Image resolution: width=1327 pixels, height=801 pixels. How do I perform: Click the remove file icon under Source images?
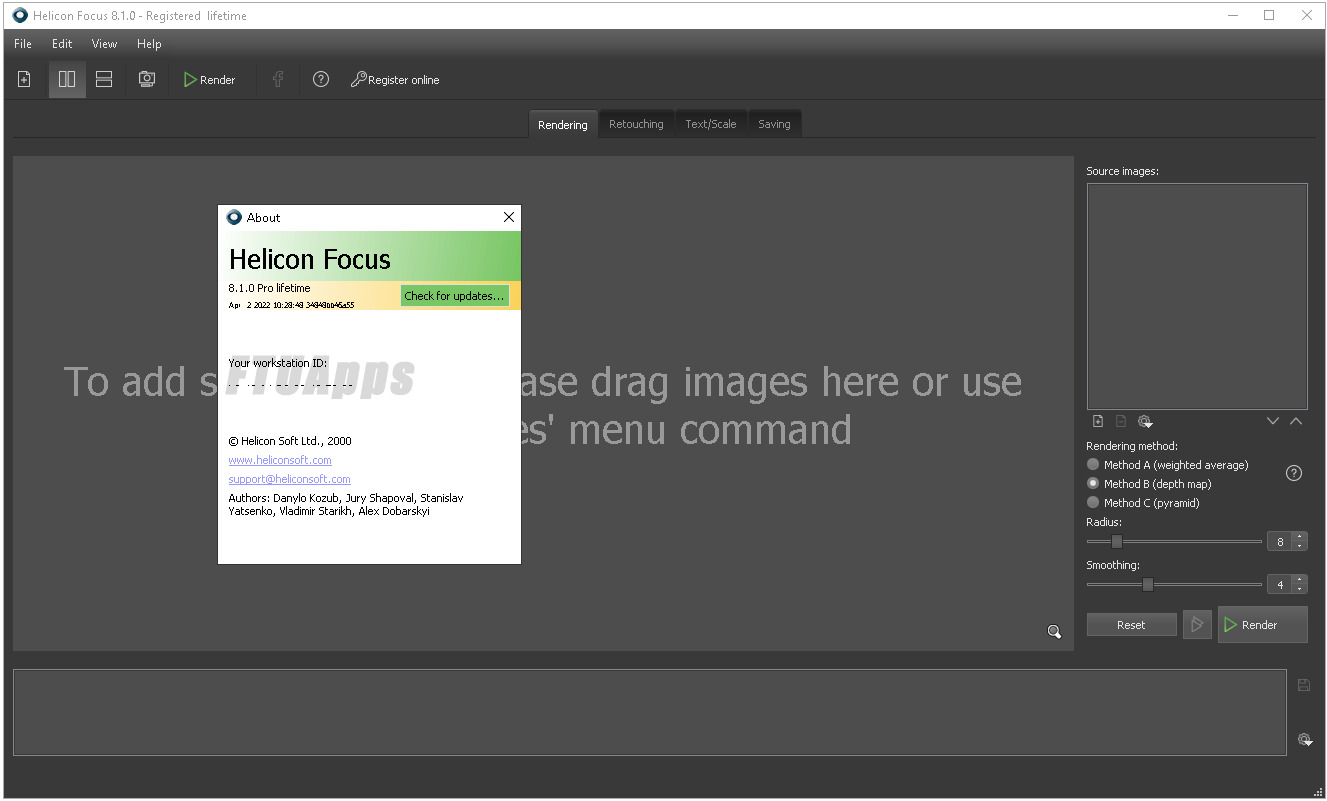[x=1121, y=421]
